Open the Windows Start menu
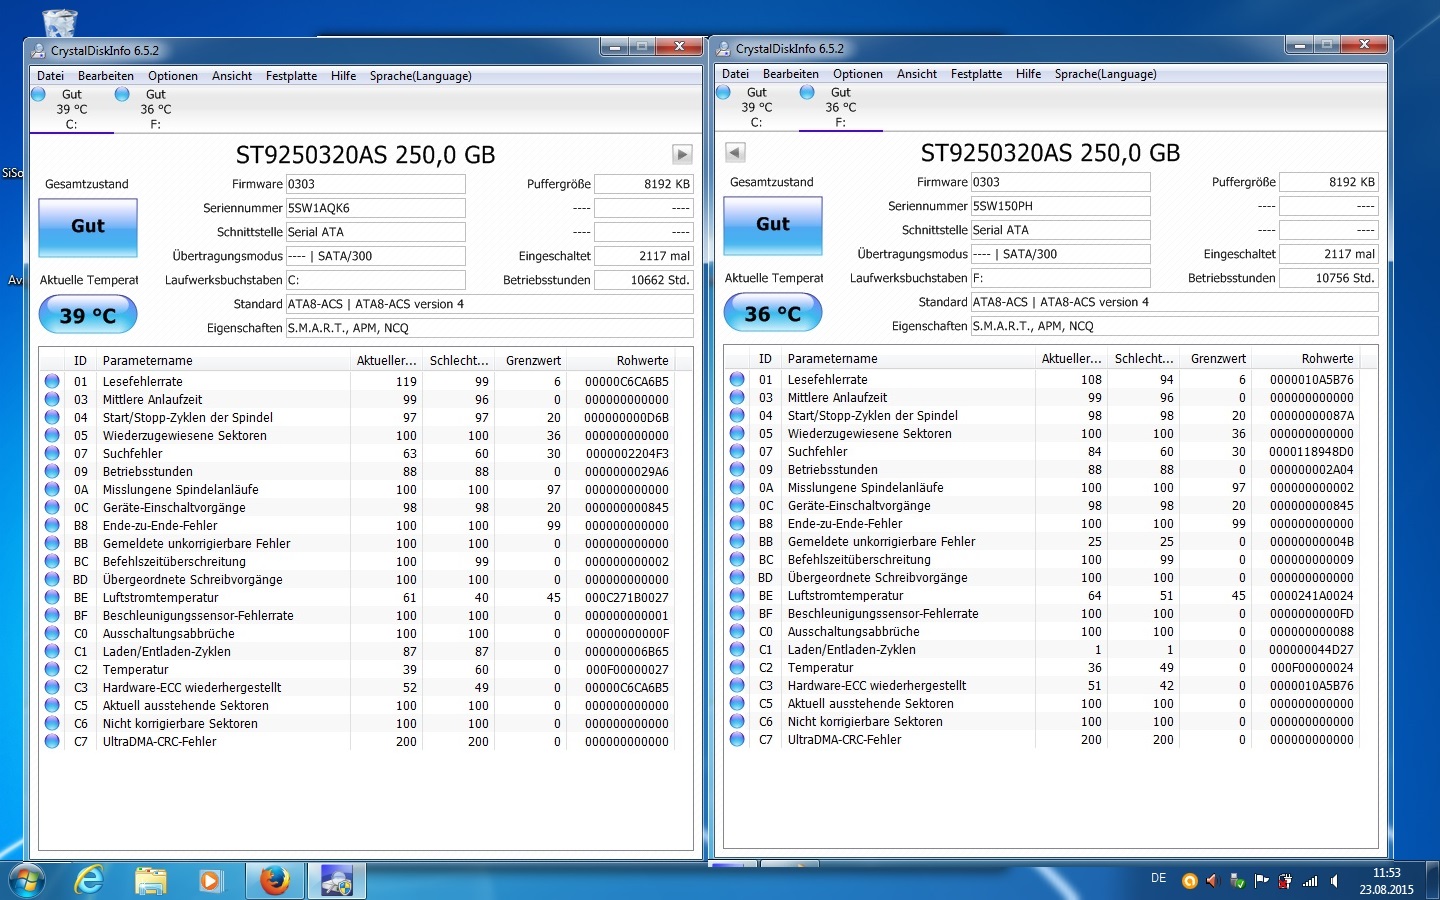This screenshot has width=1440, height=900. (x=27, y=881)
